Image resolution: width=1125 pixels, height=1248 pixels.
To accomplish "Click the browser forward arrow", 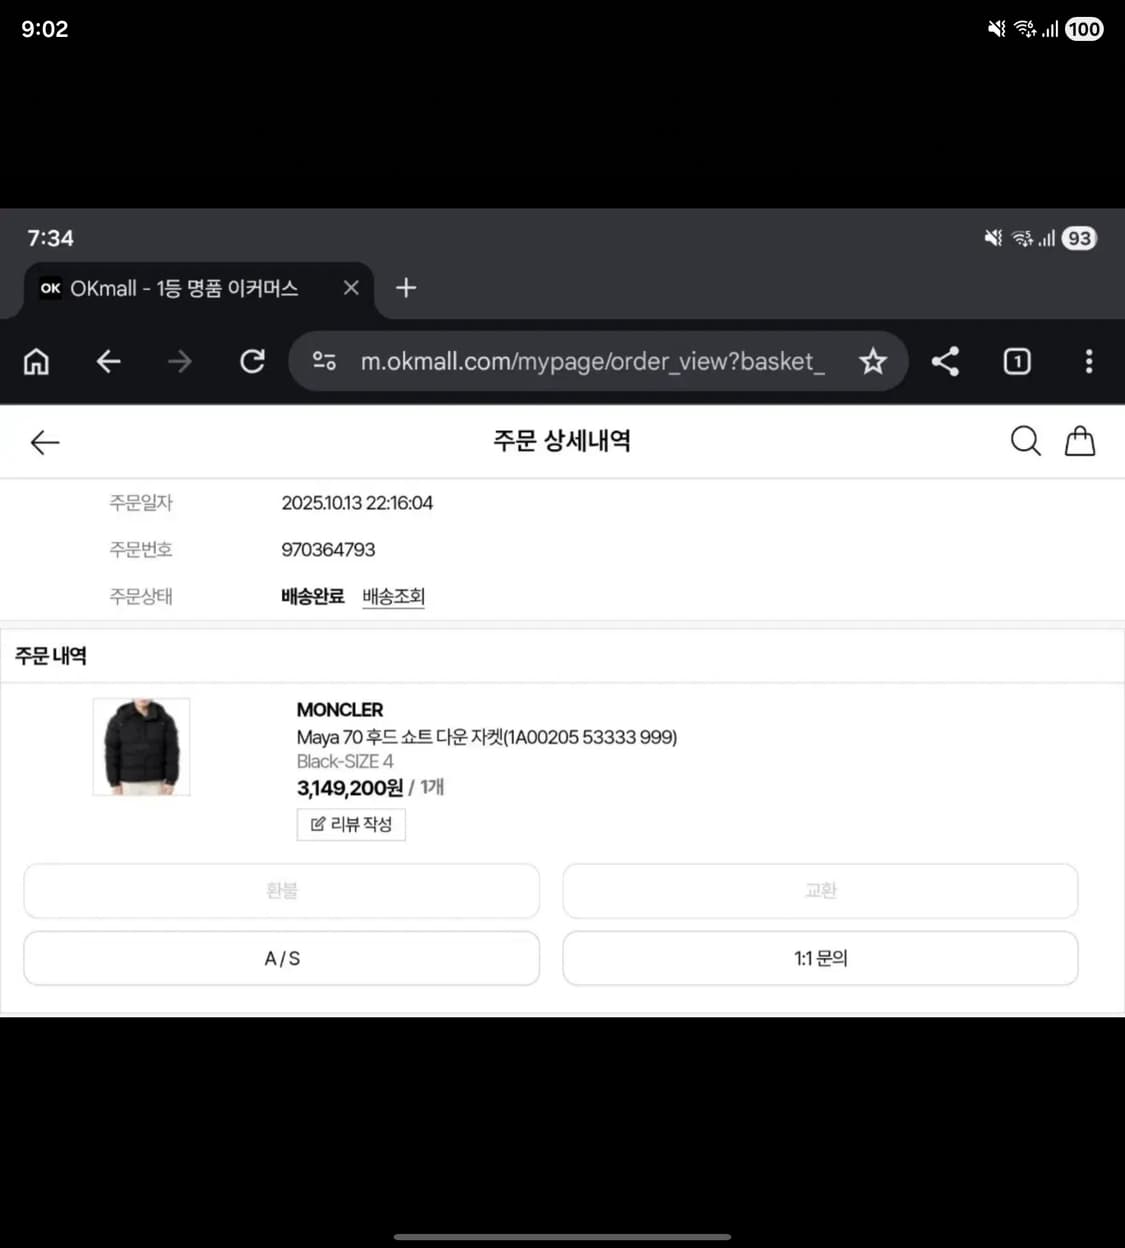I will (179, 361).
